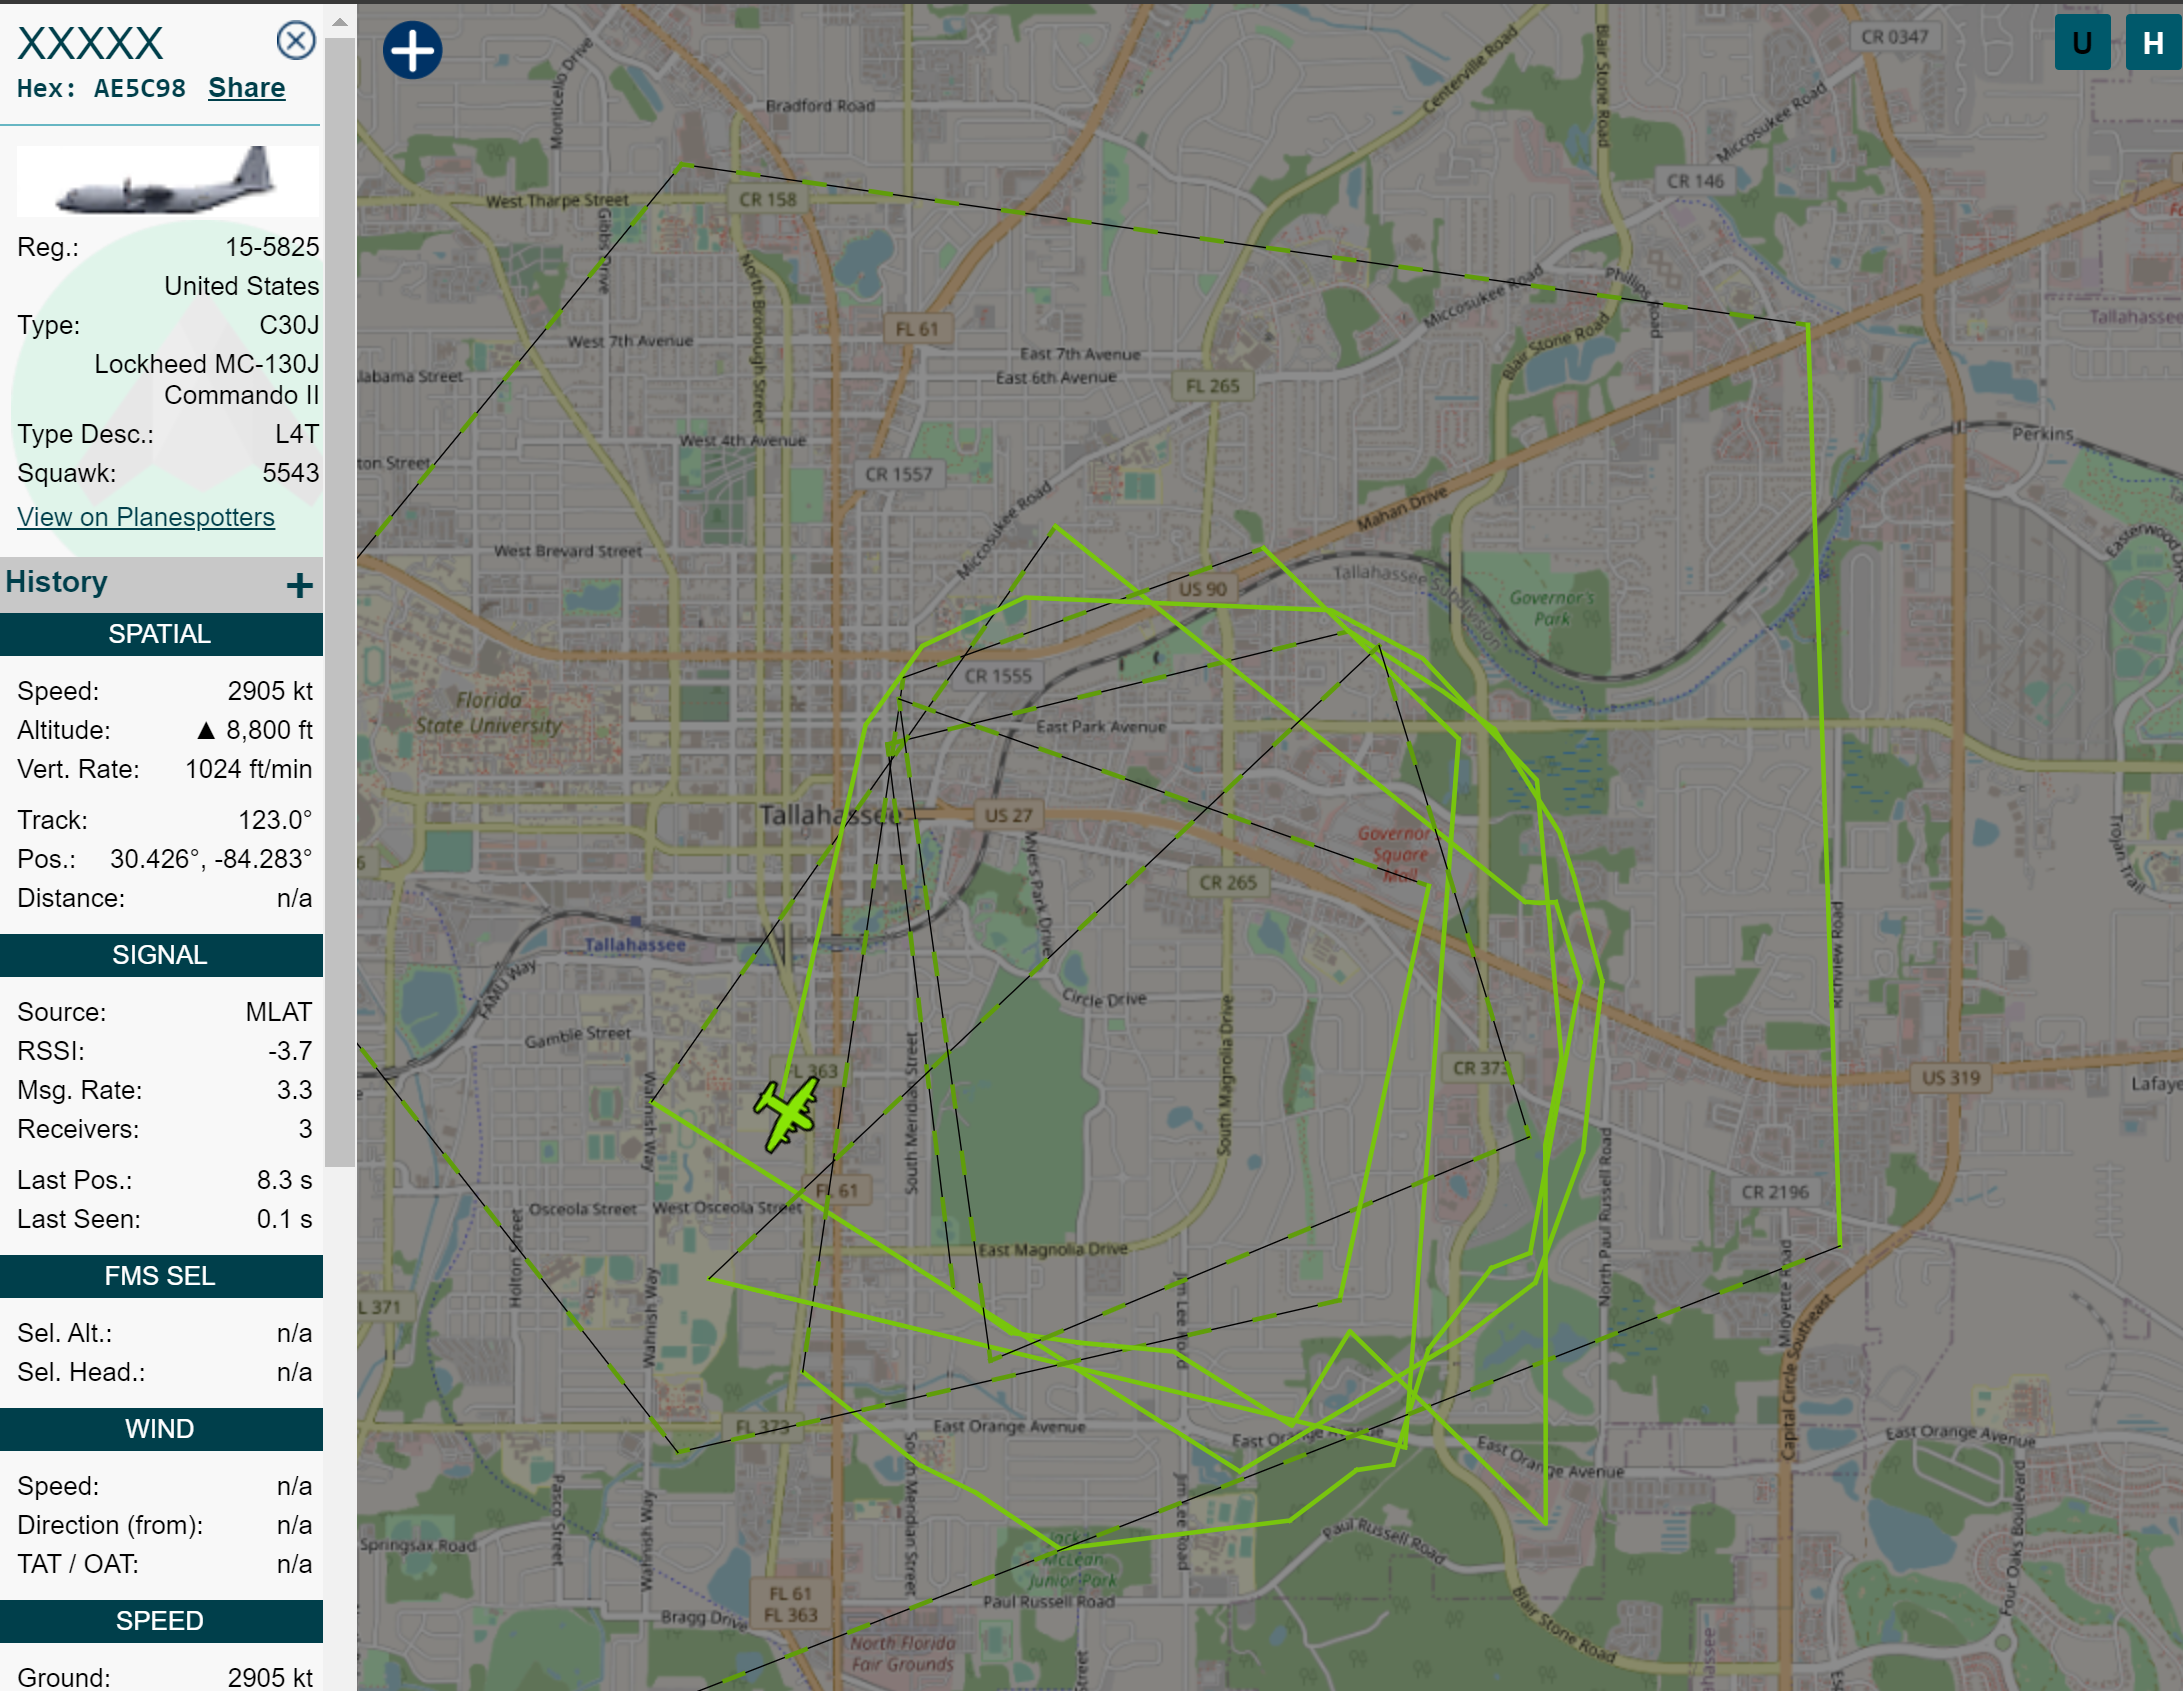
Task: Click the WIND section header
Action: tap(160, 1429)
